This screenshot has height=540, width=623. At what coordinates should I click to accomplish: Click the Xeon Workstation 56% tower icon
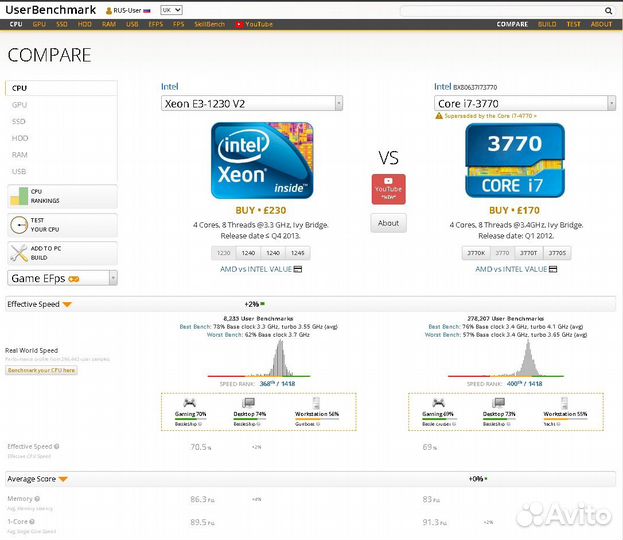click(x=316, y=403)
